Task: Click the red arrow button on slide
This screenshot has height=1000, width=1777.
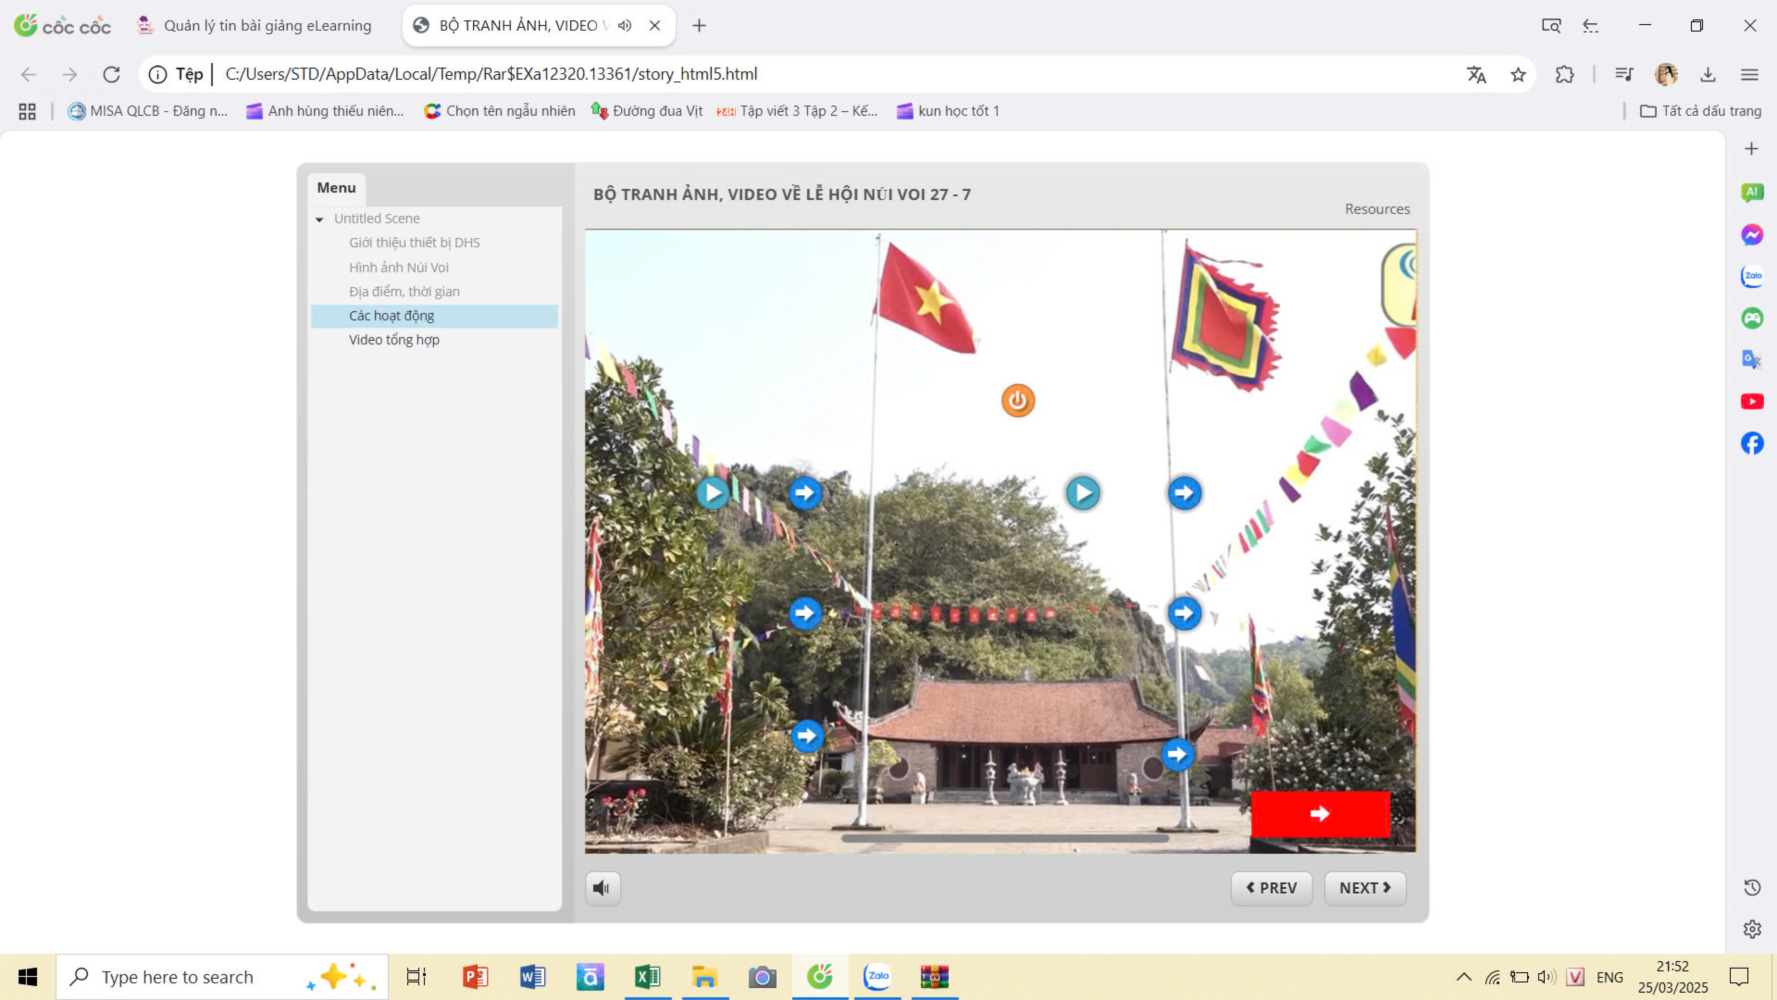Action: coord(1320,814)
